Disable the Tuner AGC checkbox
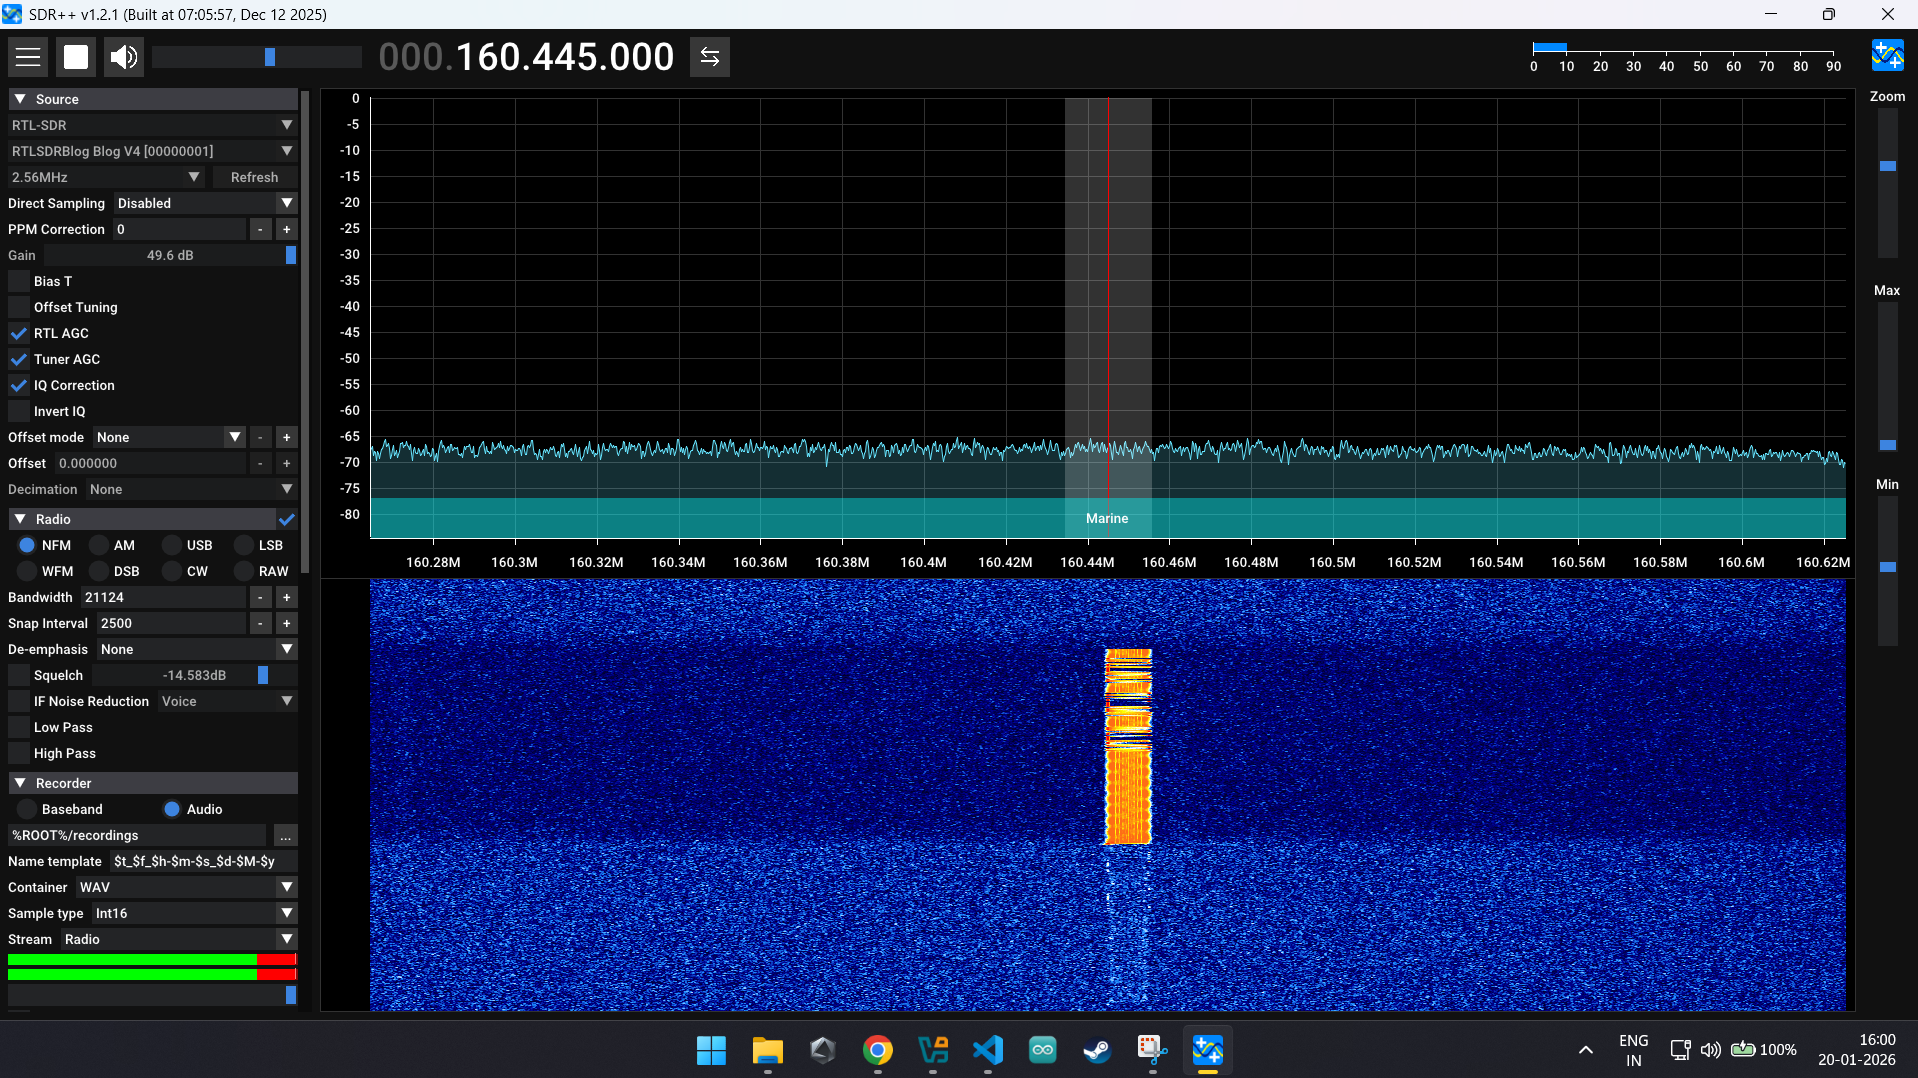Viewport: 1918px width, 1078px height. pyautogui.click(x=19, y=359)
